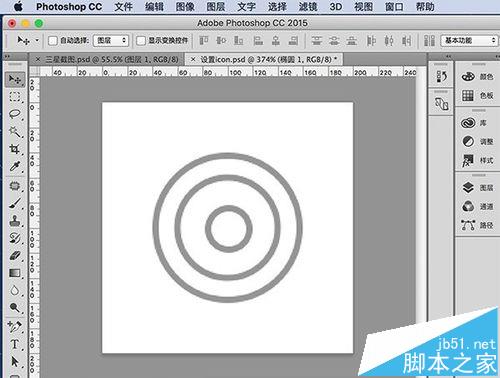
Task: Select the History Brush tool
Action: [x=15, y=238]
